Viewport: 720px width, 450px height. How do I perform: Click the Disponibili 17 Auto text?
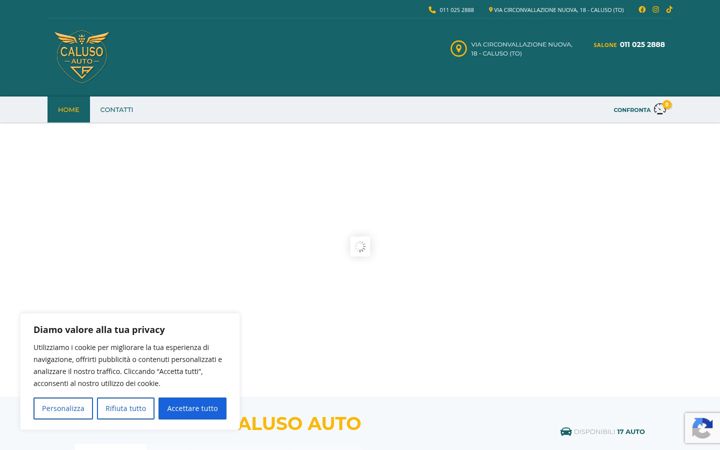609,432
